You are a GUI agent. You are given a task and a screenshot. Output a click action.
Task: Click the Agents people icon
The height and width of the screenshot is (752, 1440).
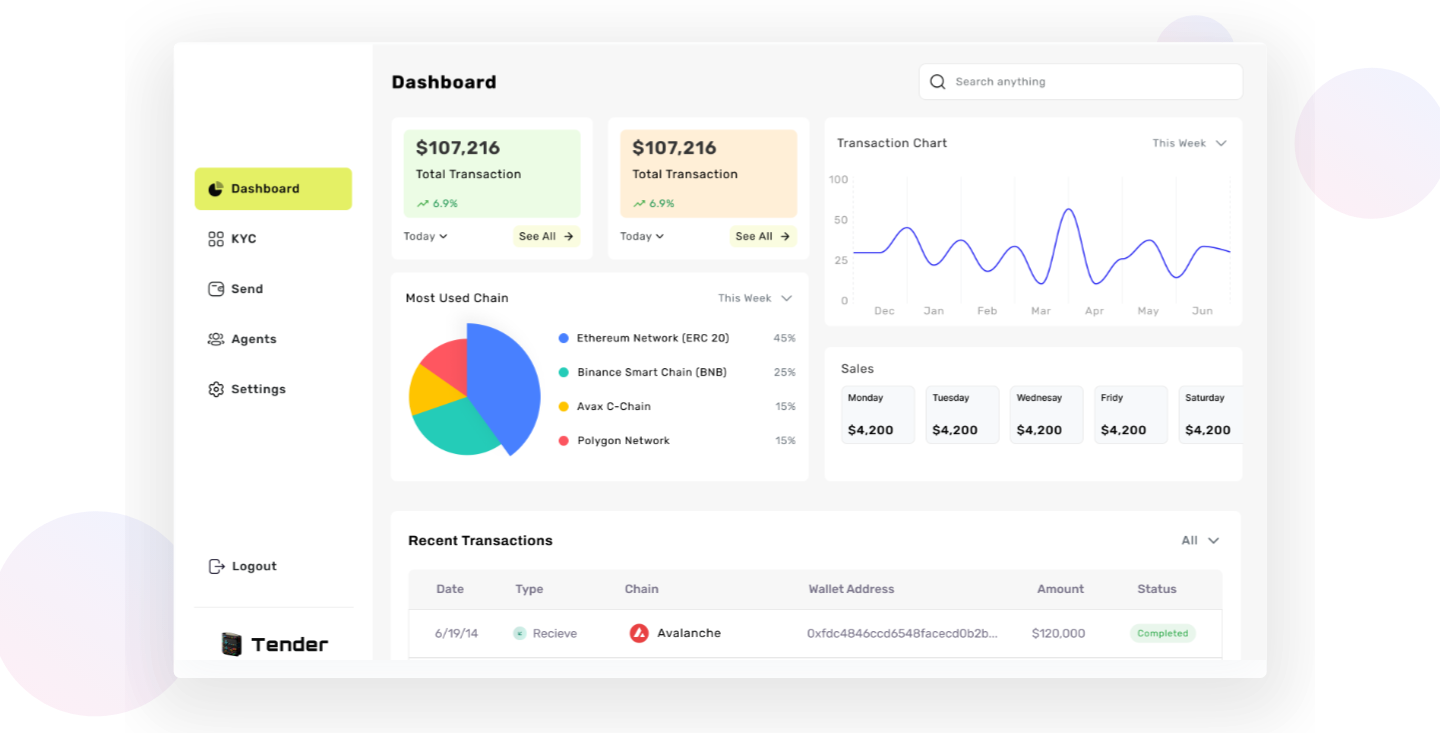tap(215, 339)
